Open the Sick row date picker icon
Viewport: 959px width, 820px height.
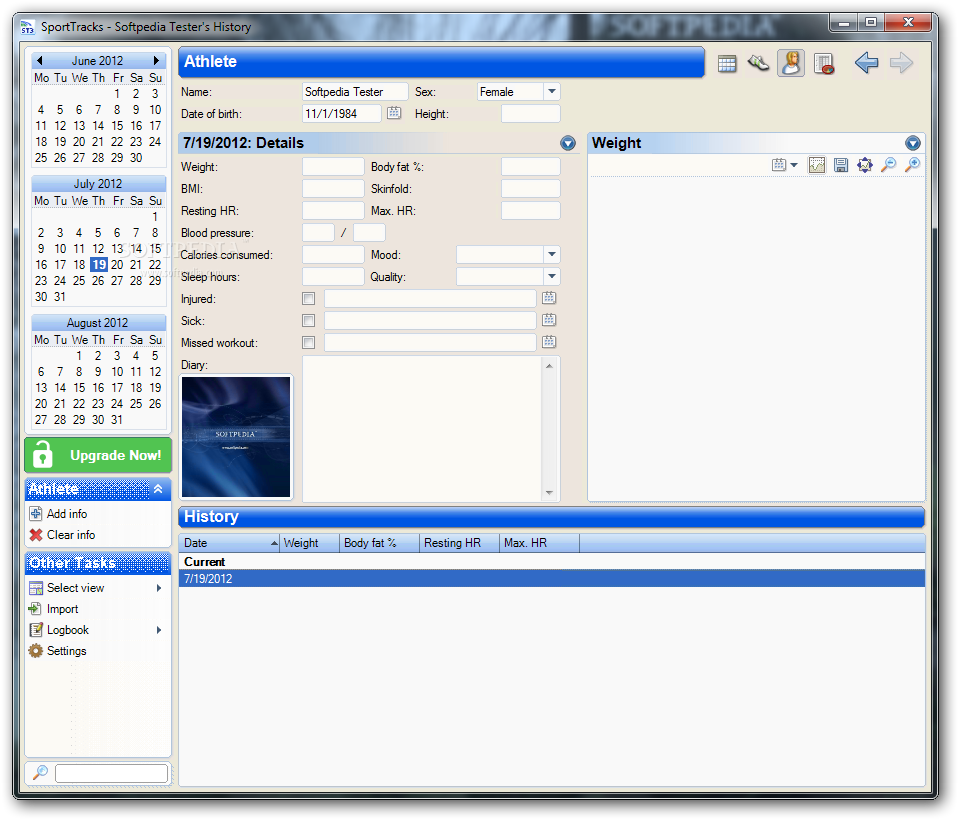(549, 320)
